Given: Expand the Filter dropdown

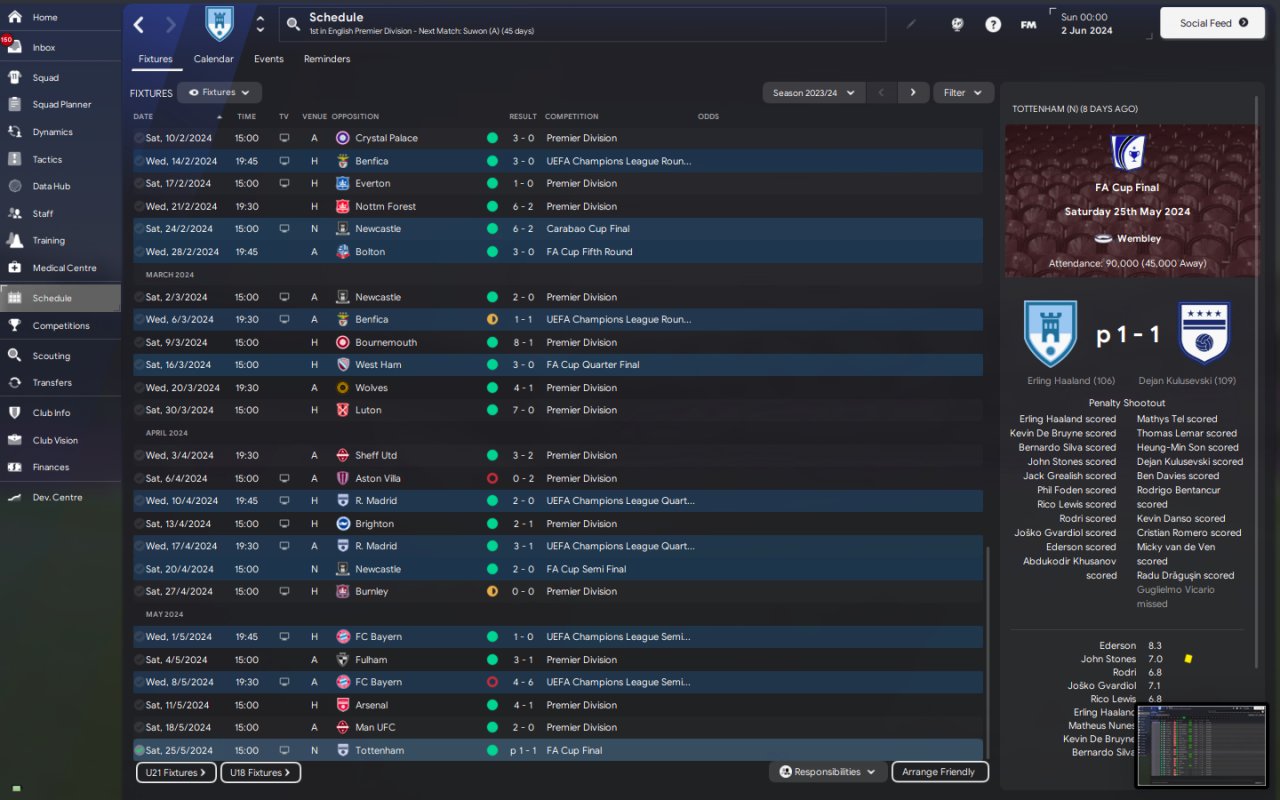Looking at the screenshot, I should 964,93.
